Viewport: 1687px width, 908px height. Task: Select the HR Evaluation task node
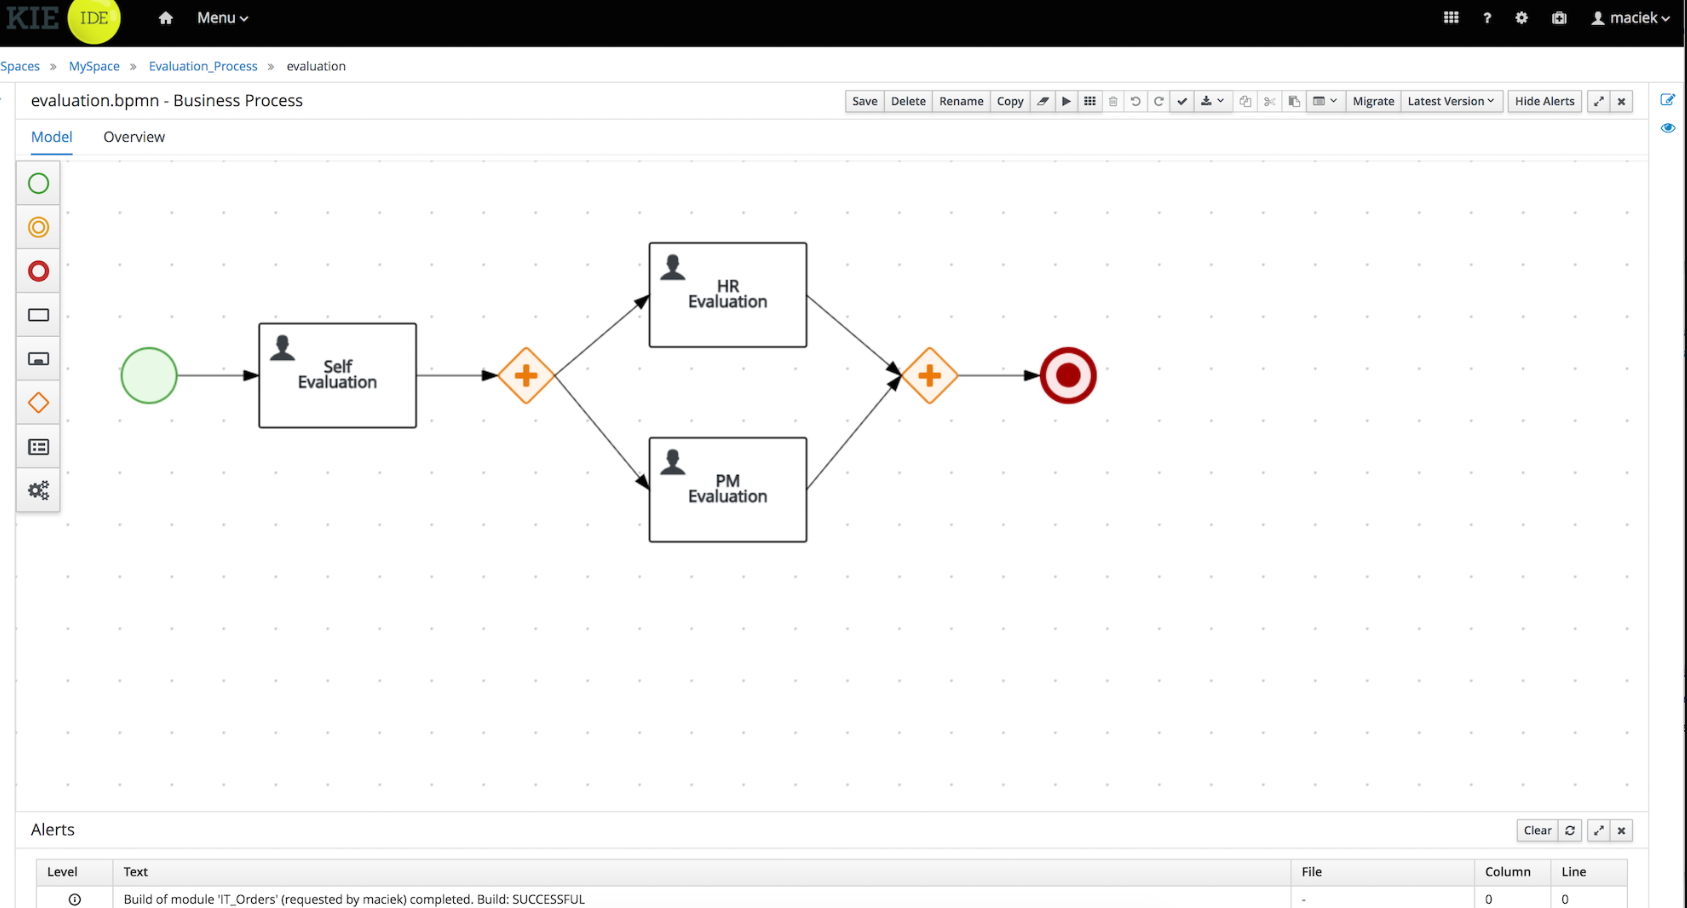[x=727, y=294]
